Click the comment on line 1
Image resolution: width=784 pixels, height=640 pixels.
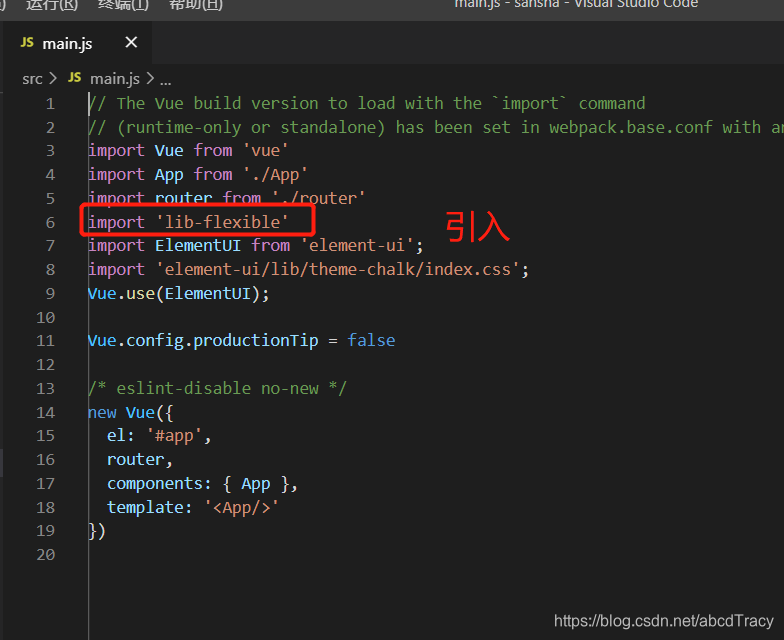367,104
